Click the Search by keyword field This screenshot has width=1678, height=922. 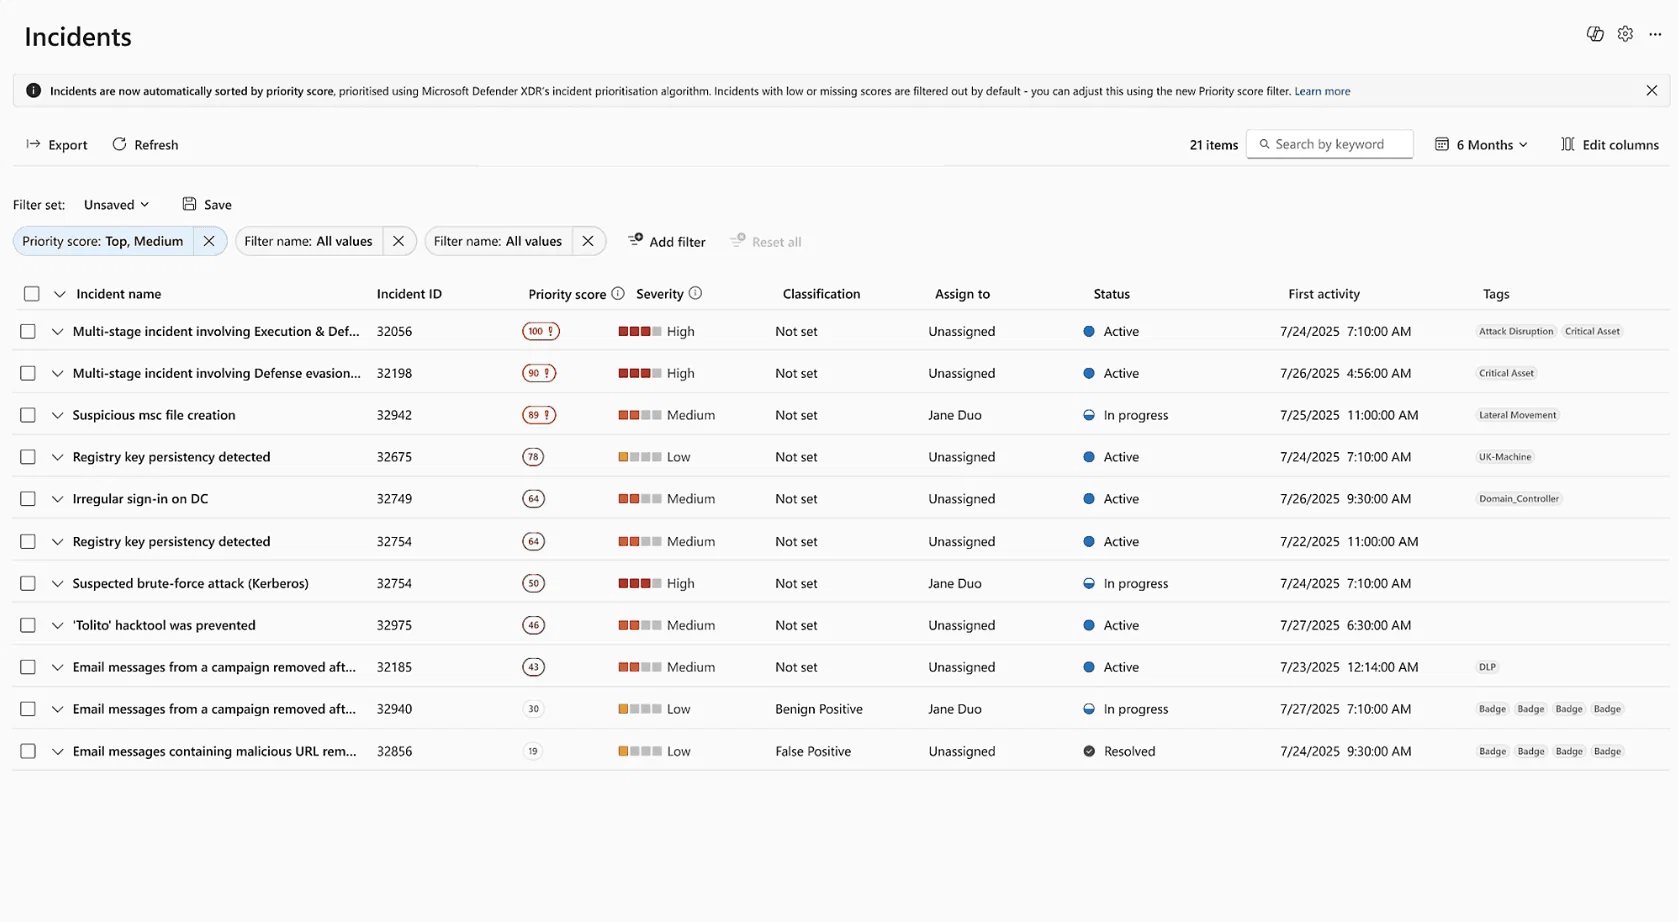(x=1329, y=144)
